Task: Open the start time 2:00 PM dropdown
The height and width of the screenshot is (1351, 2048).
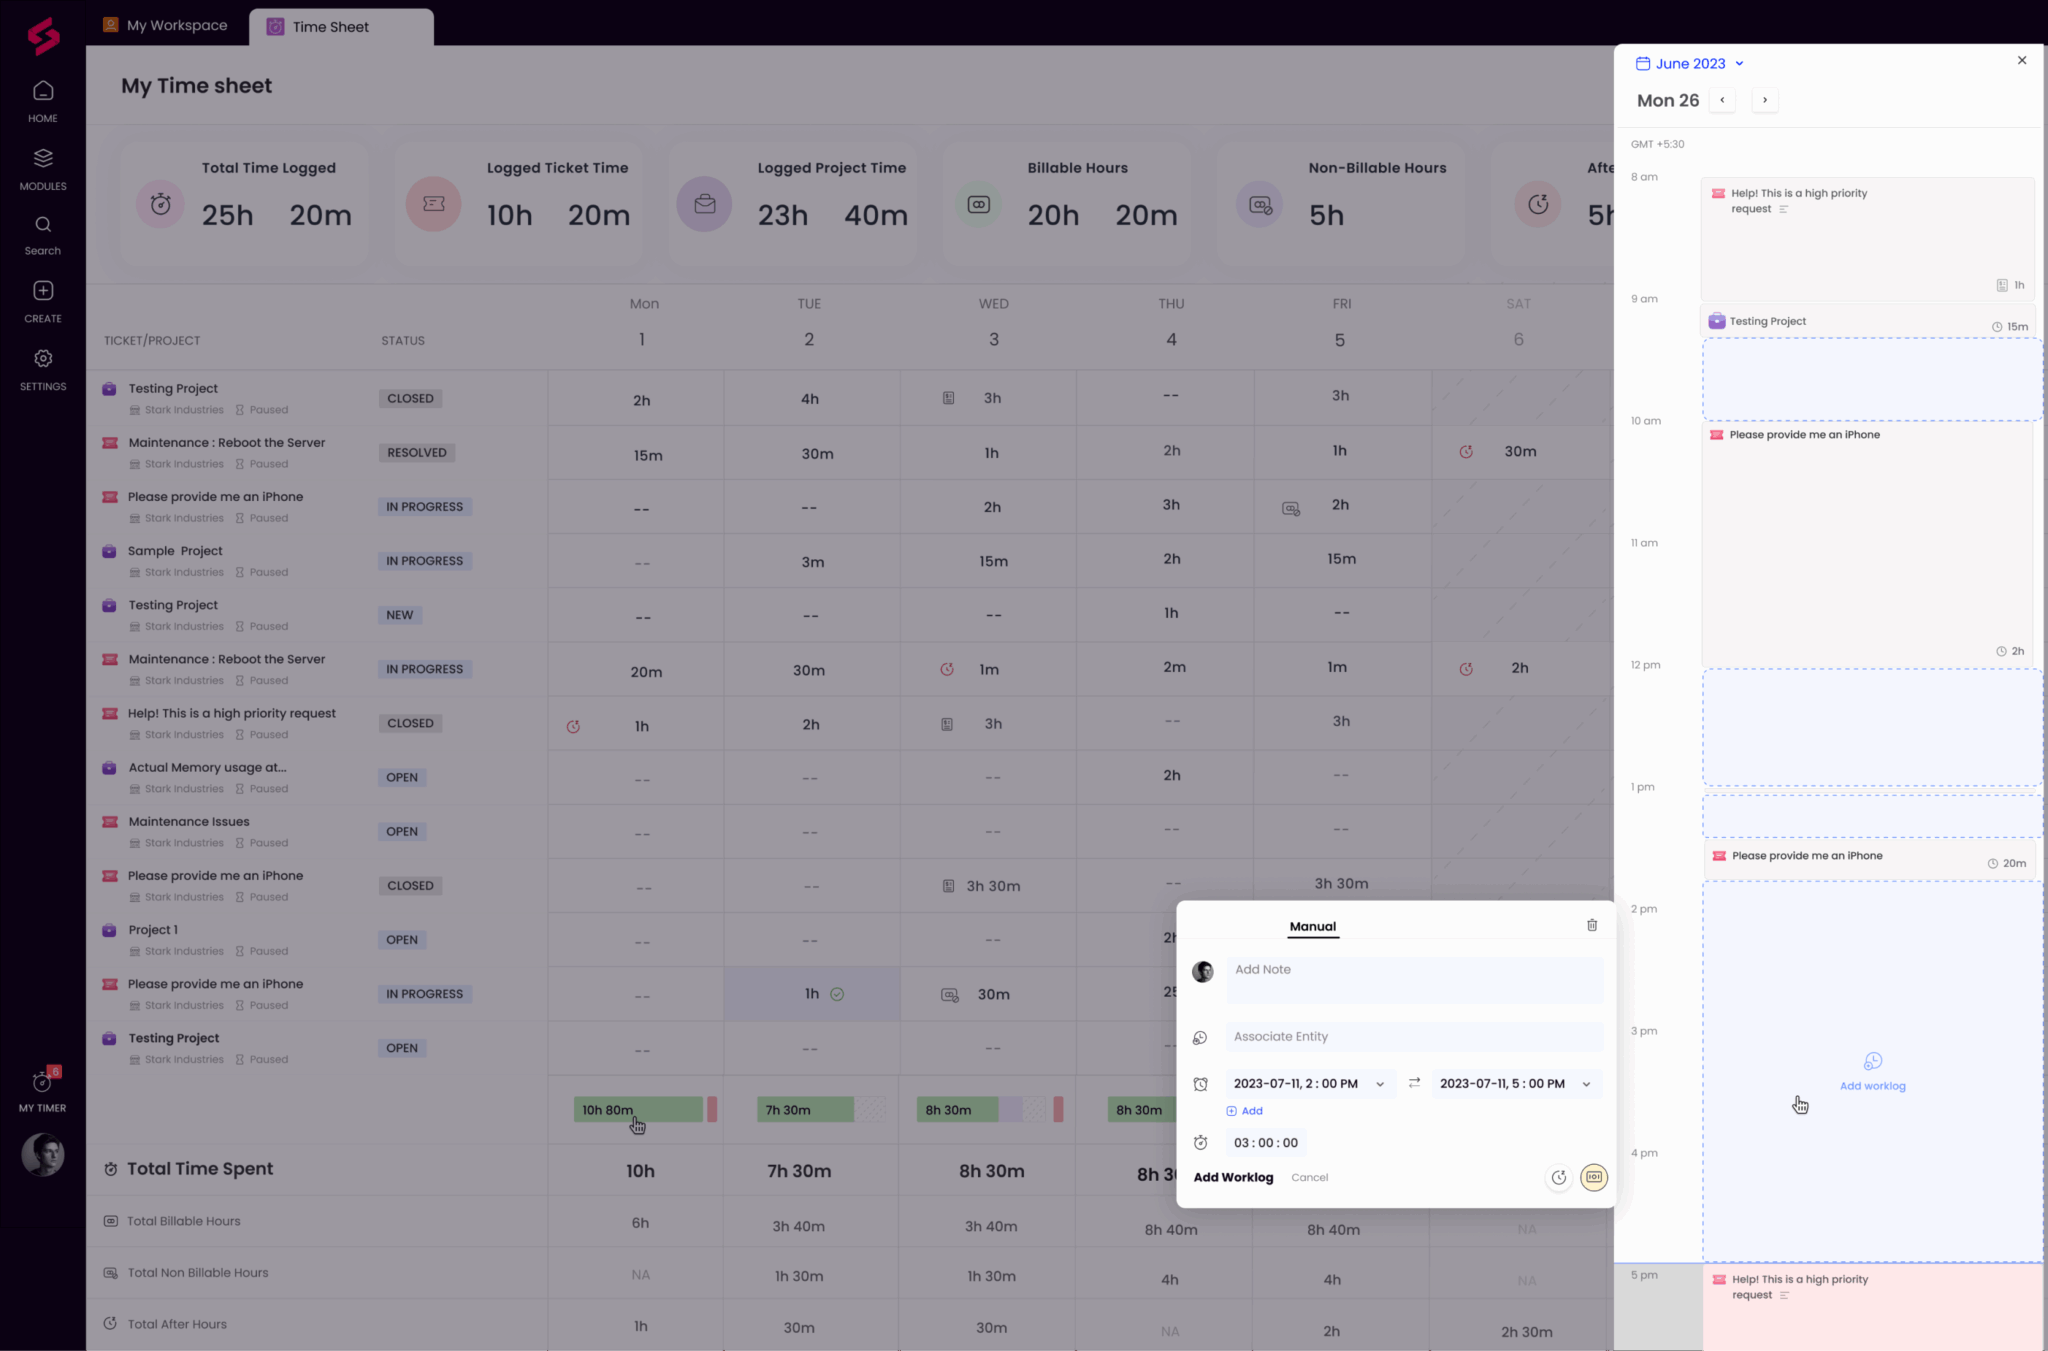Action: point(1380,1084)
